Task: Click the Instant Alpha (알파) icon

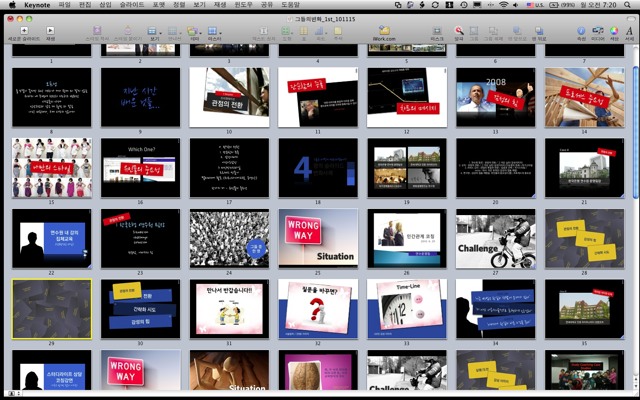Action: 459,31
